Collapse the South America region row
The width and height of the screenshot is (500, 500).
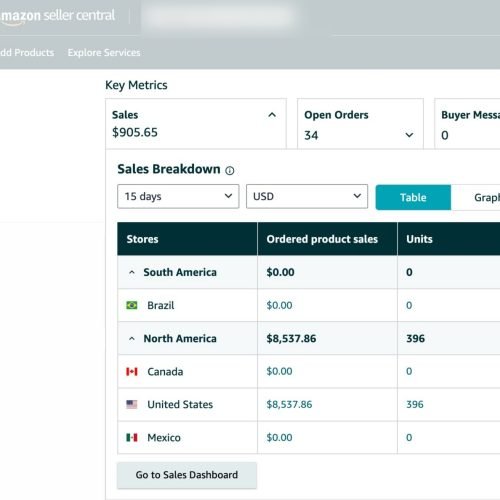click(132, 272)
